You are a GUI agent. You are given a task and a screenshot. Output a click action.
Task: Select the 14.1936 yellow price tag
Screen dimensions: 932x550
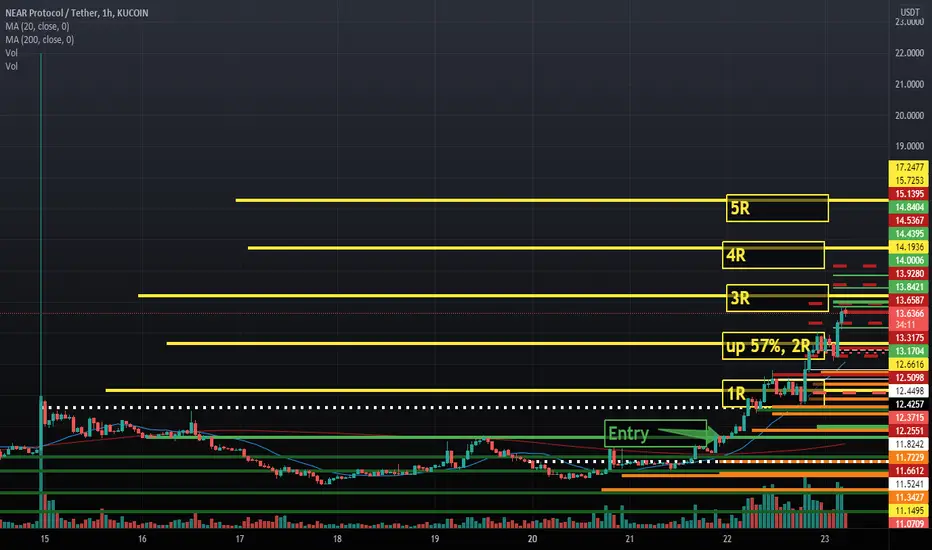[x=909, y=247]
